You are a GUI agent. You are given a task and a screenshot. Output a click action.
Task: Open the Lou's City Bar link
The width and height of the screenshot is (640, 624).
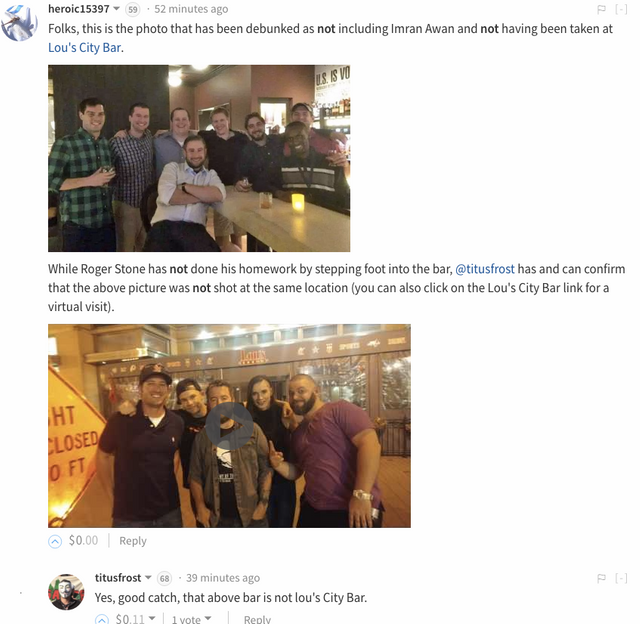84,48
